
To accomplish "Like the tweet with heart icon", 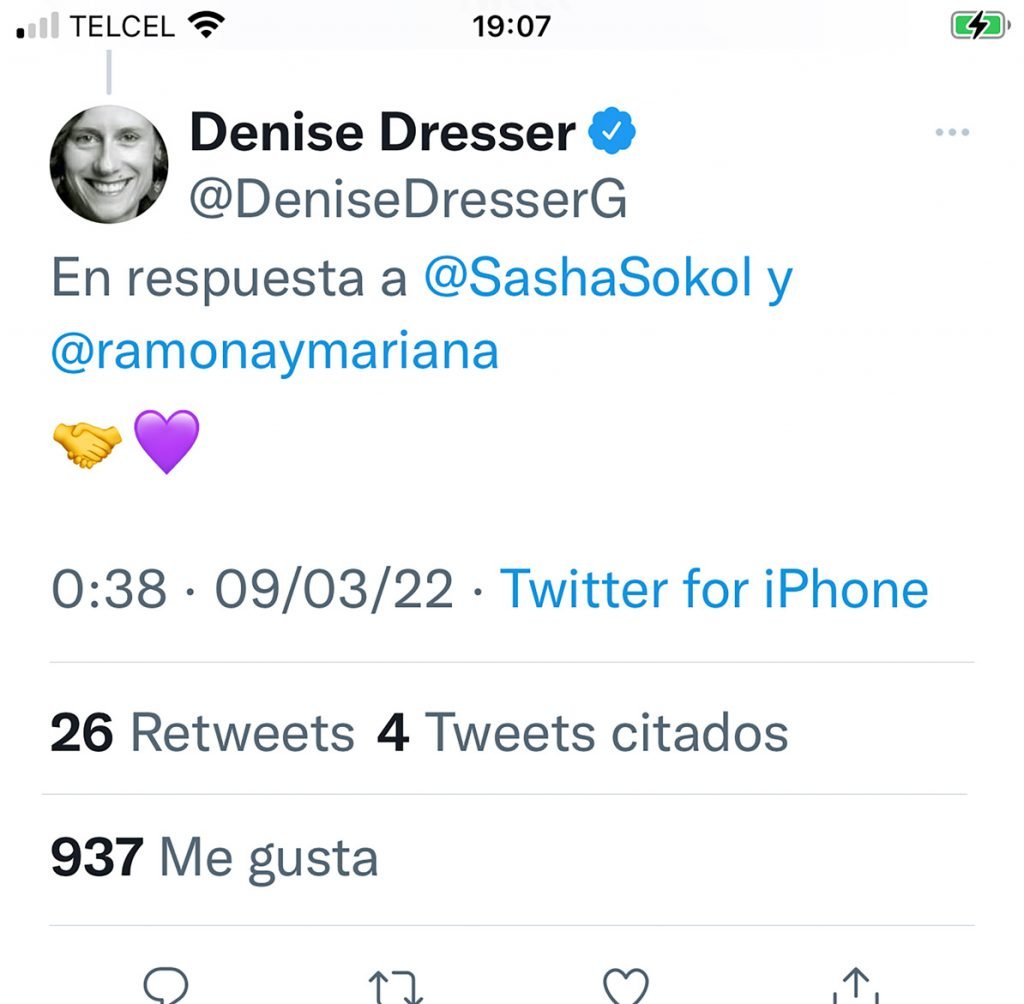I will [626, 985].
